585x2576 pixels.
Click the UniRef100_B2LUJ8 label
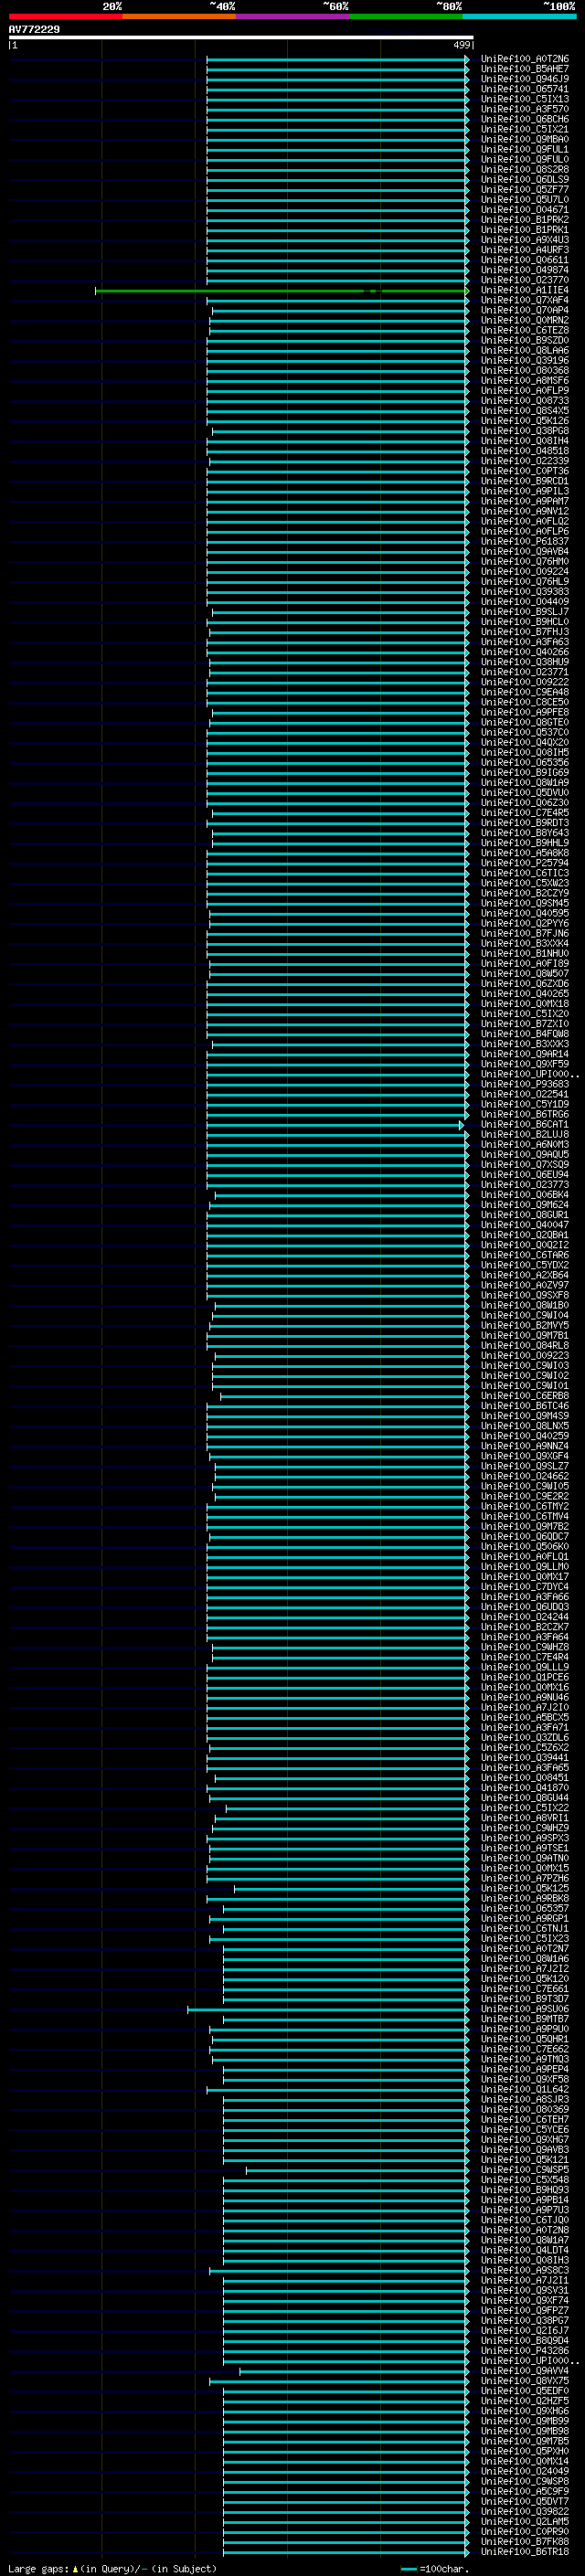coord(524,1135)
